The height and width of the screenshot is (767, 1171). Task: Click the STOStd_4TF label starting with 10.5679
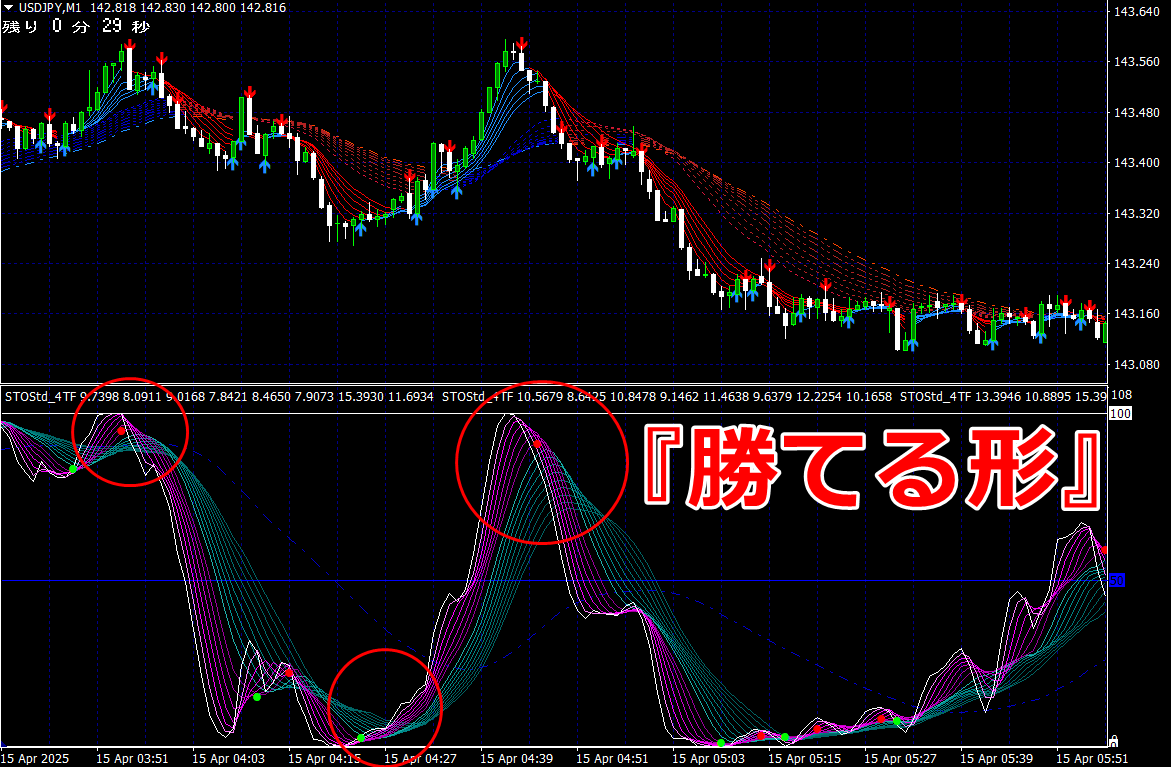(666, 397)
